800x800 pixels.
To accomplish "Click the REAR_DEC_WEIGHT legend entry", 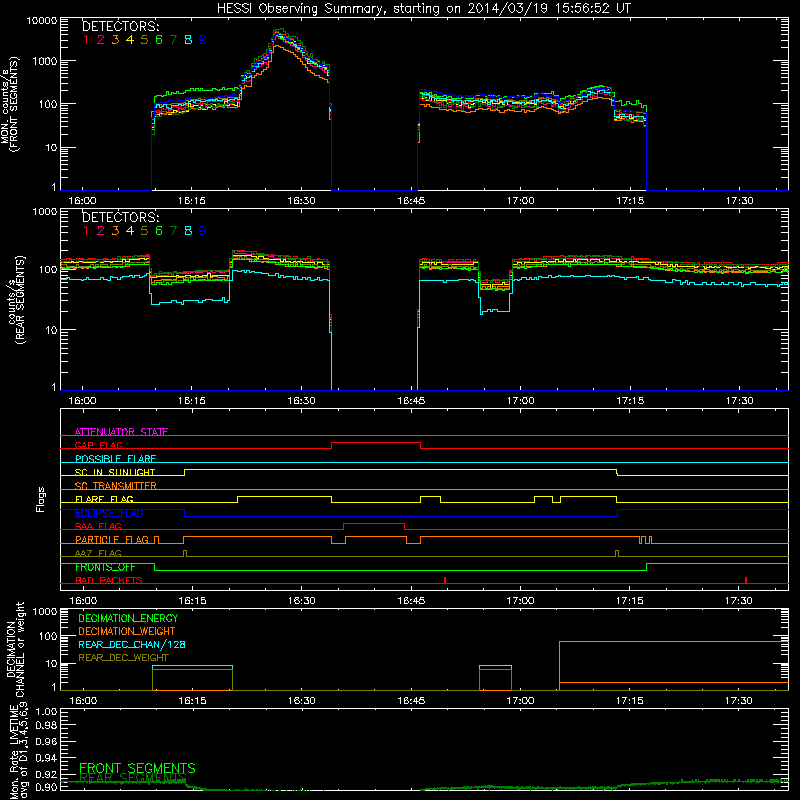I will tap(123, 658).
